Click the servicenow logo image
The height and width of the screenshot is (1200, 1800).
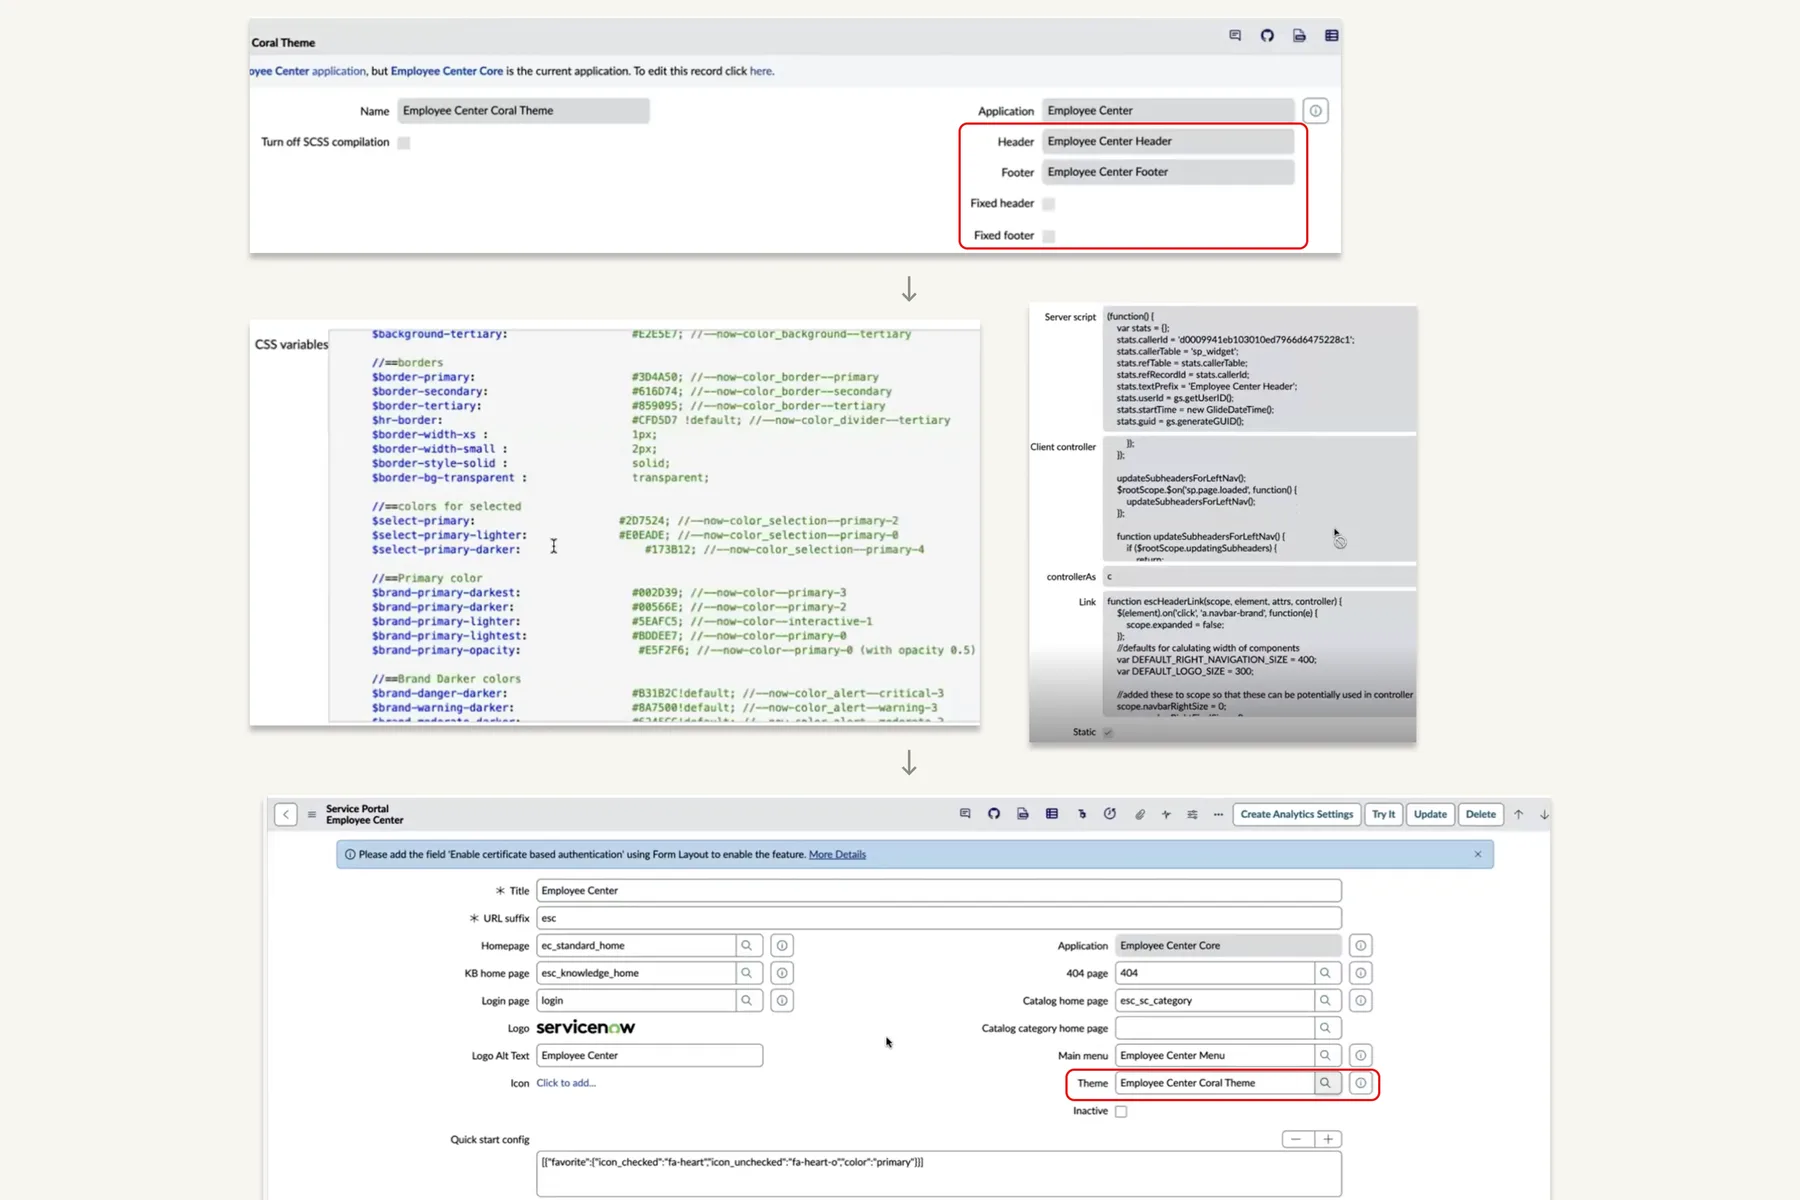pyautogui.click(x=586, y=1027)
